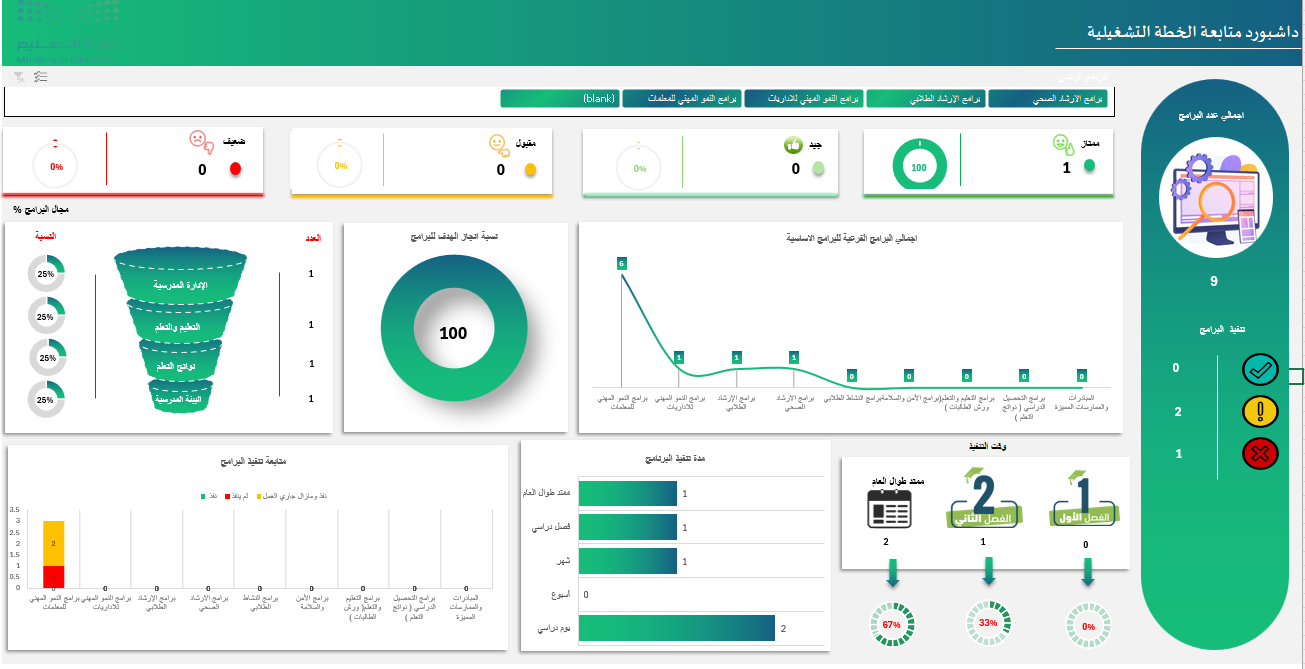Click the yellow exclamation in-progress icon
Screen dimensions: 1305x669
tap(1260, 411)
